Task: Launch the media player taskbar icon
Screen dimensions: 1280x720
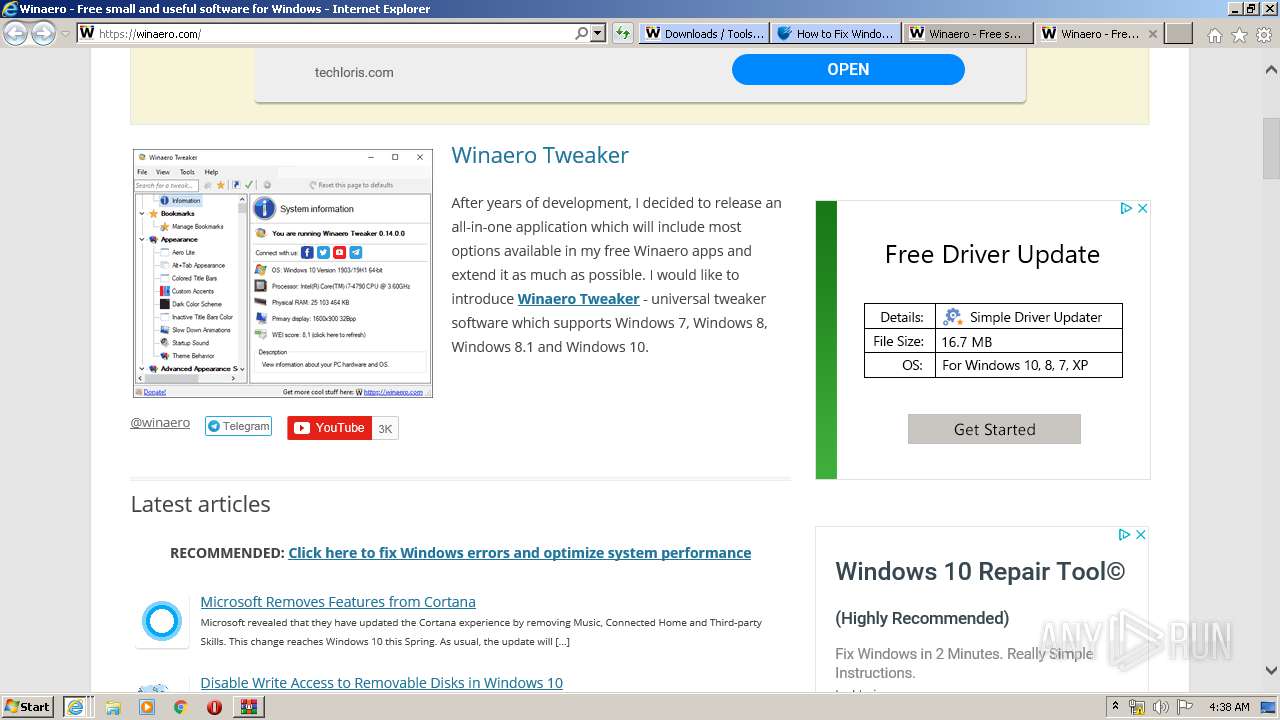Action: 147,707
